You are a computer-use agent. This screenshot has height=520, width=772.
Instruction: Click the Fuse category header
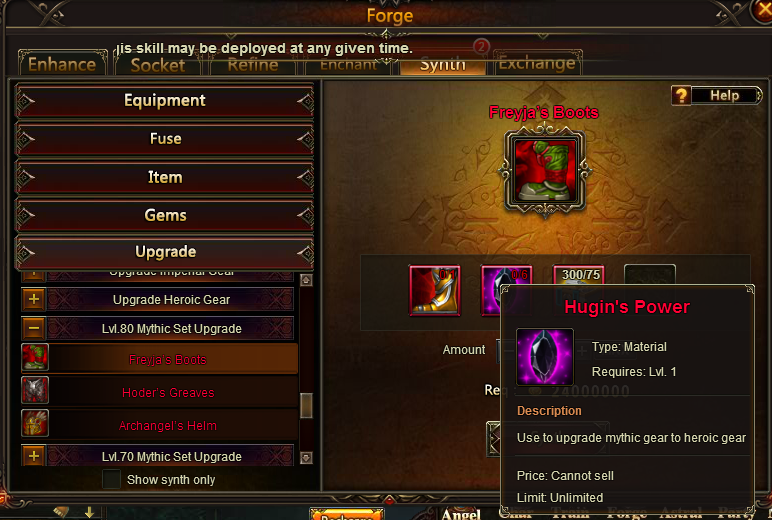[x=164, y=139]
